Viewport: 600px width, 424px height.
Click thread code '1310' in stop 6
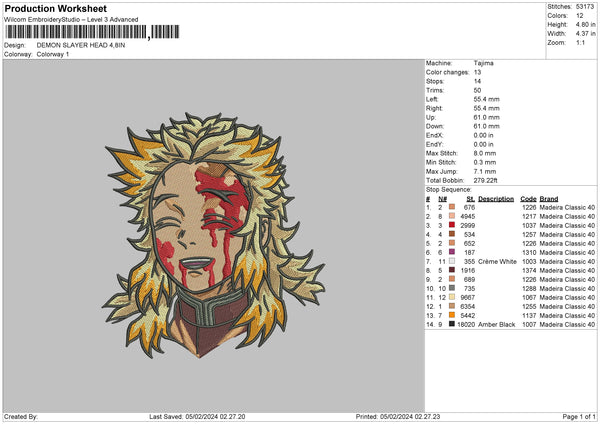pyautogui.click(x=529, y=252)
